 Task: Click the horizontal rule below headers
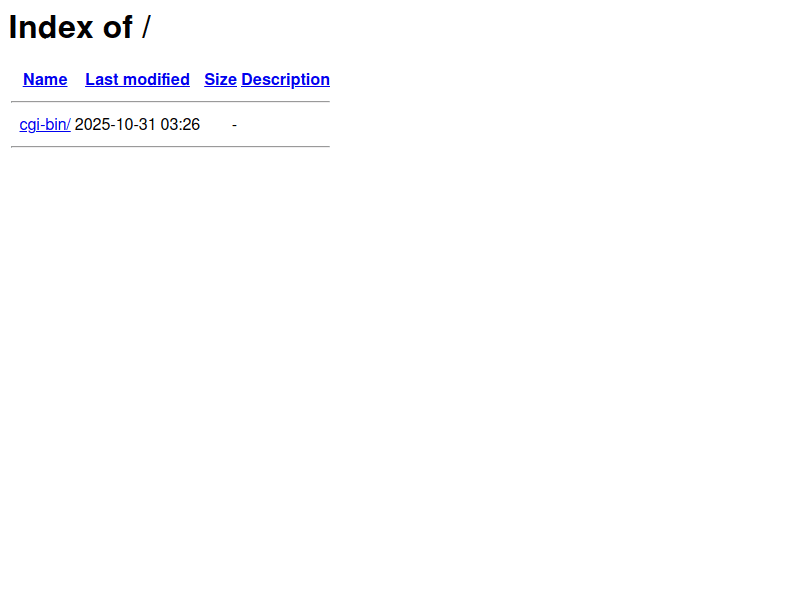coord(170,102)
